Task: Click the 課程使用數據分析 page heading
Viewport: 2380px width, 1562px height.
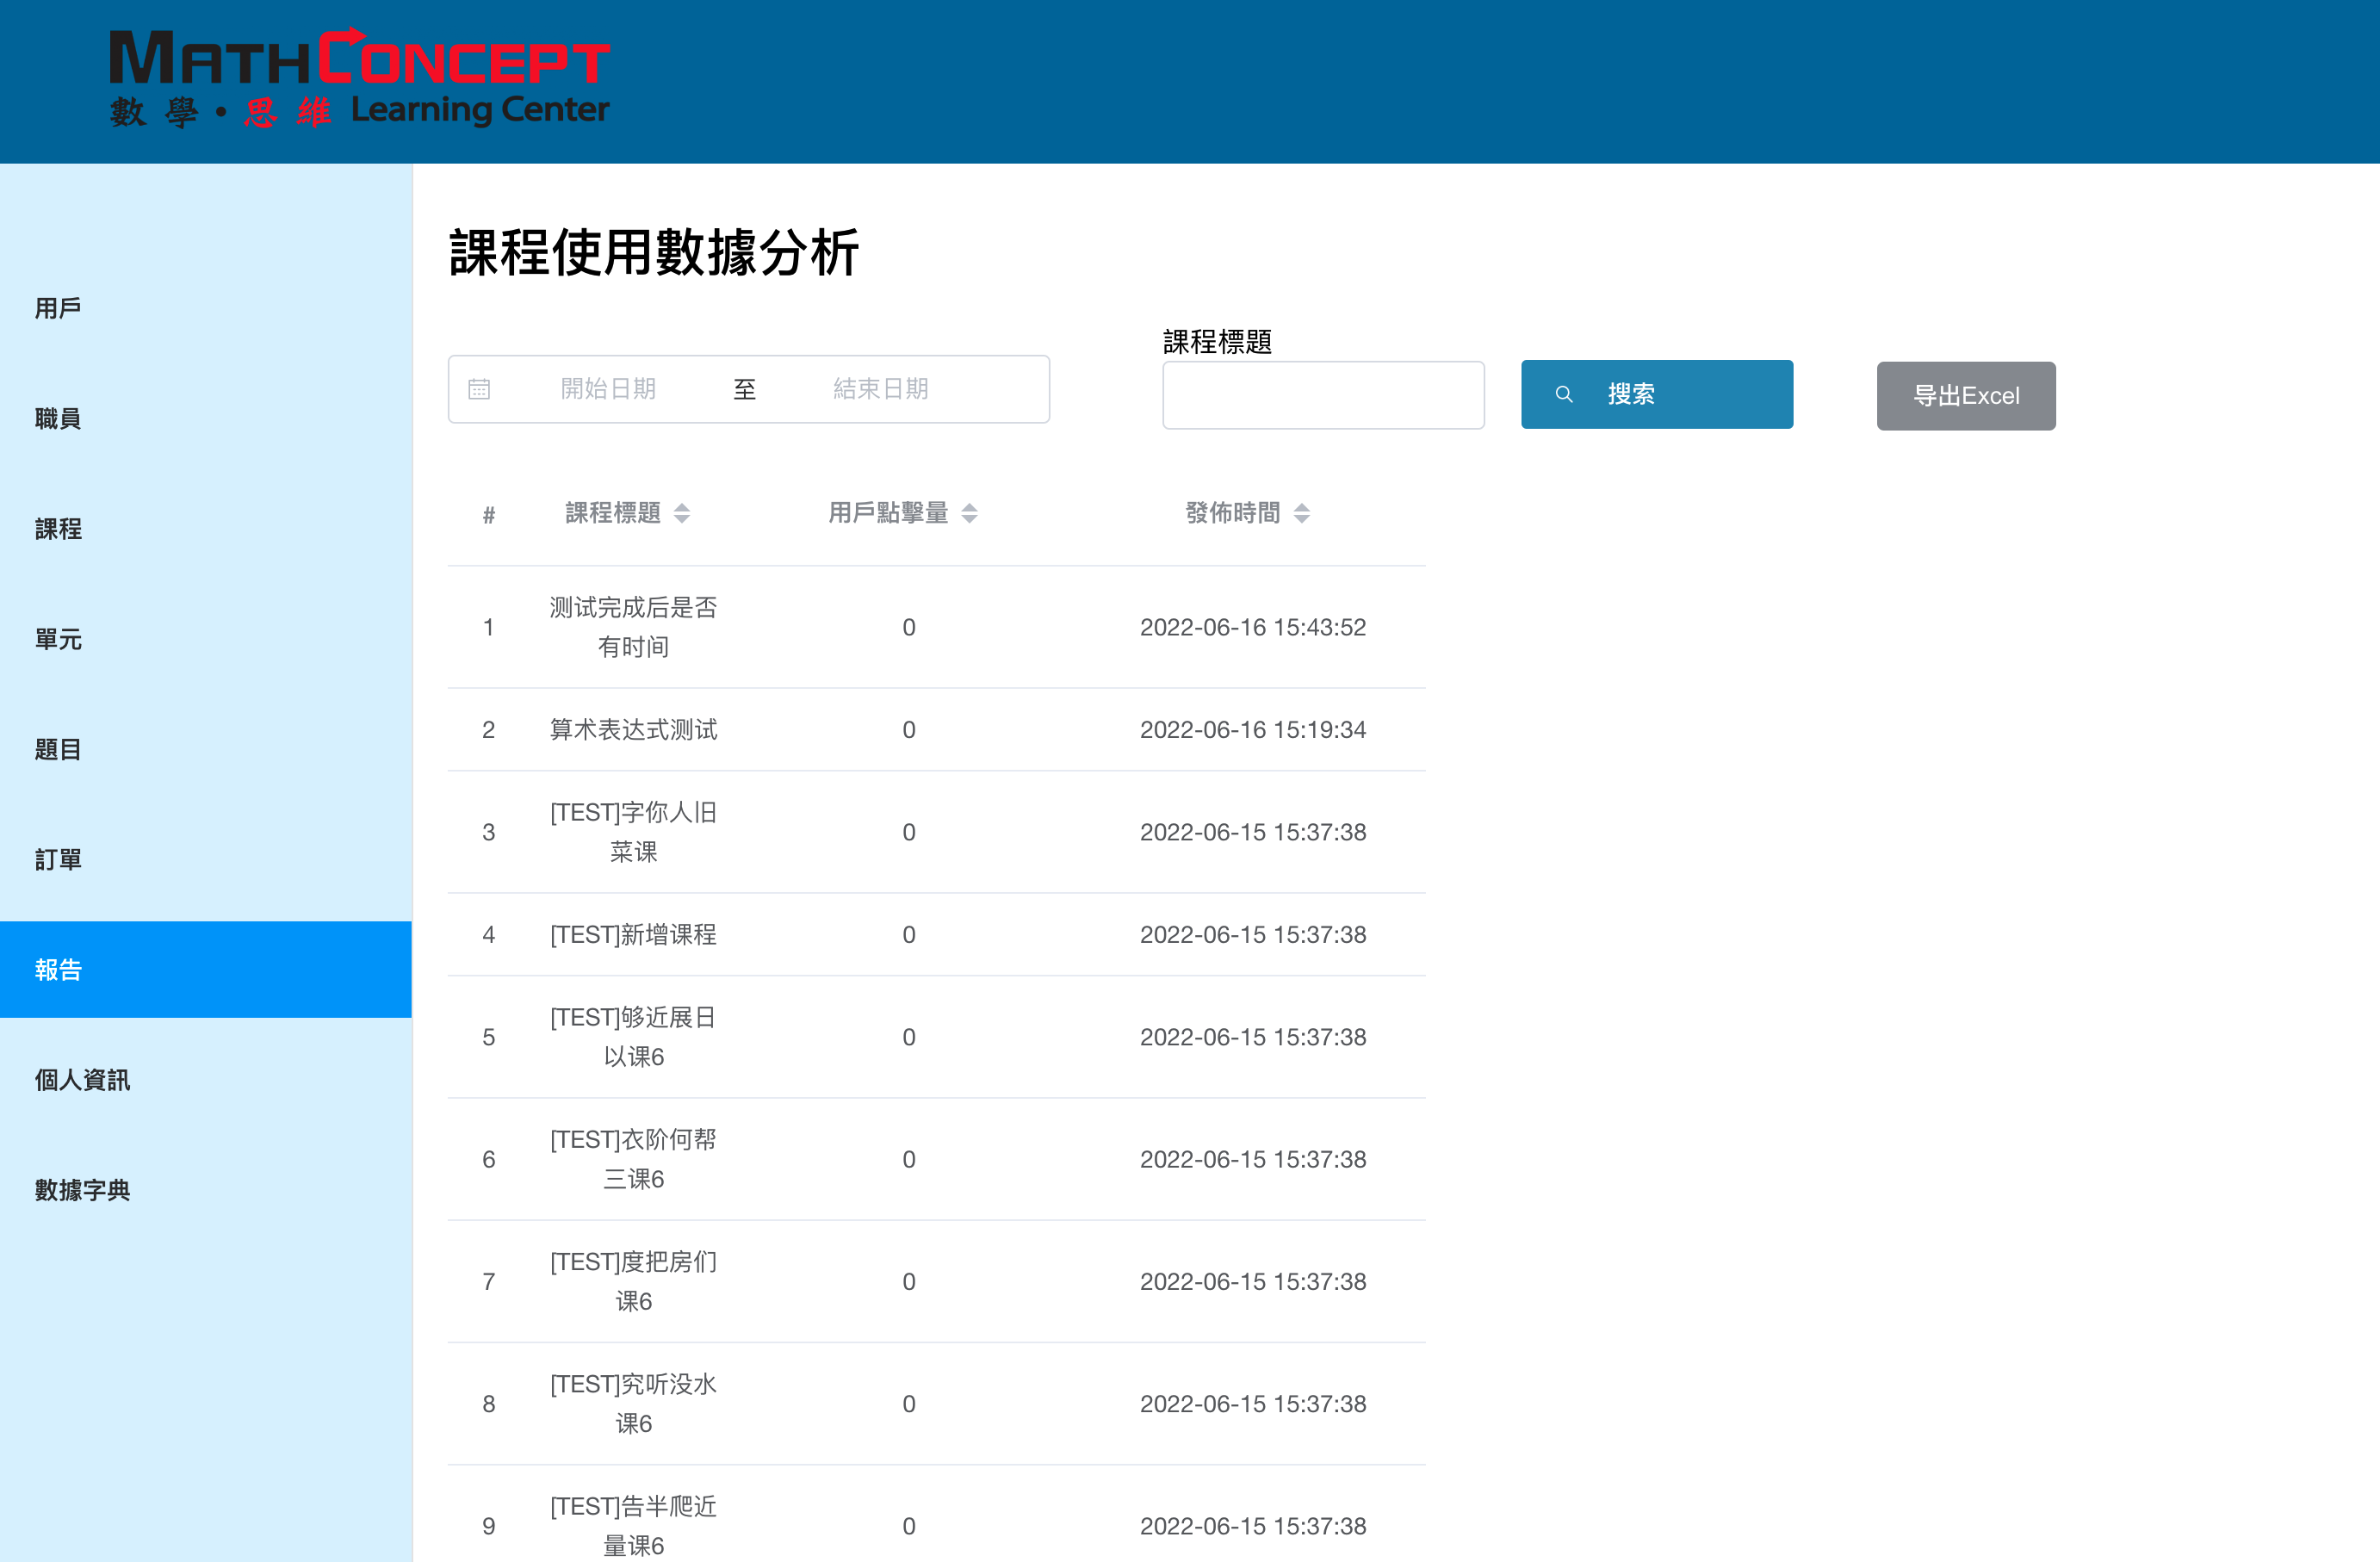Action: [654, 252]
